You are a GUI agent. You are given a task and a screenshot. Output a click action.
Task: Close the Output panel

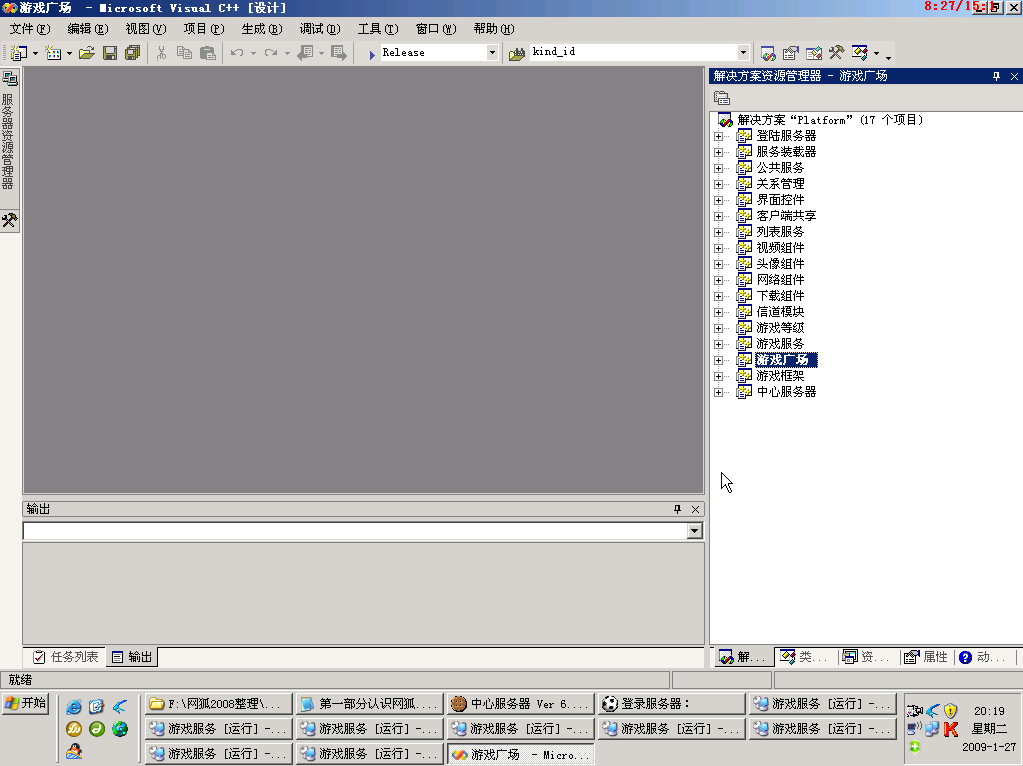[x=695, y=509]
